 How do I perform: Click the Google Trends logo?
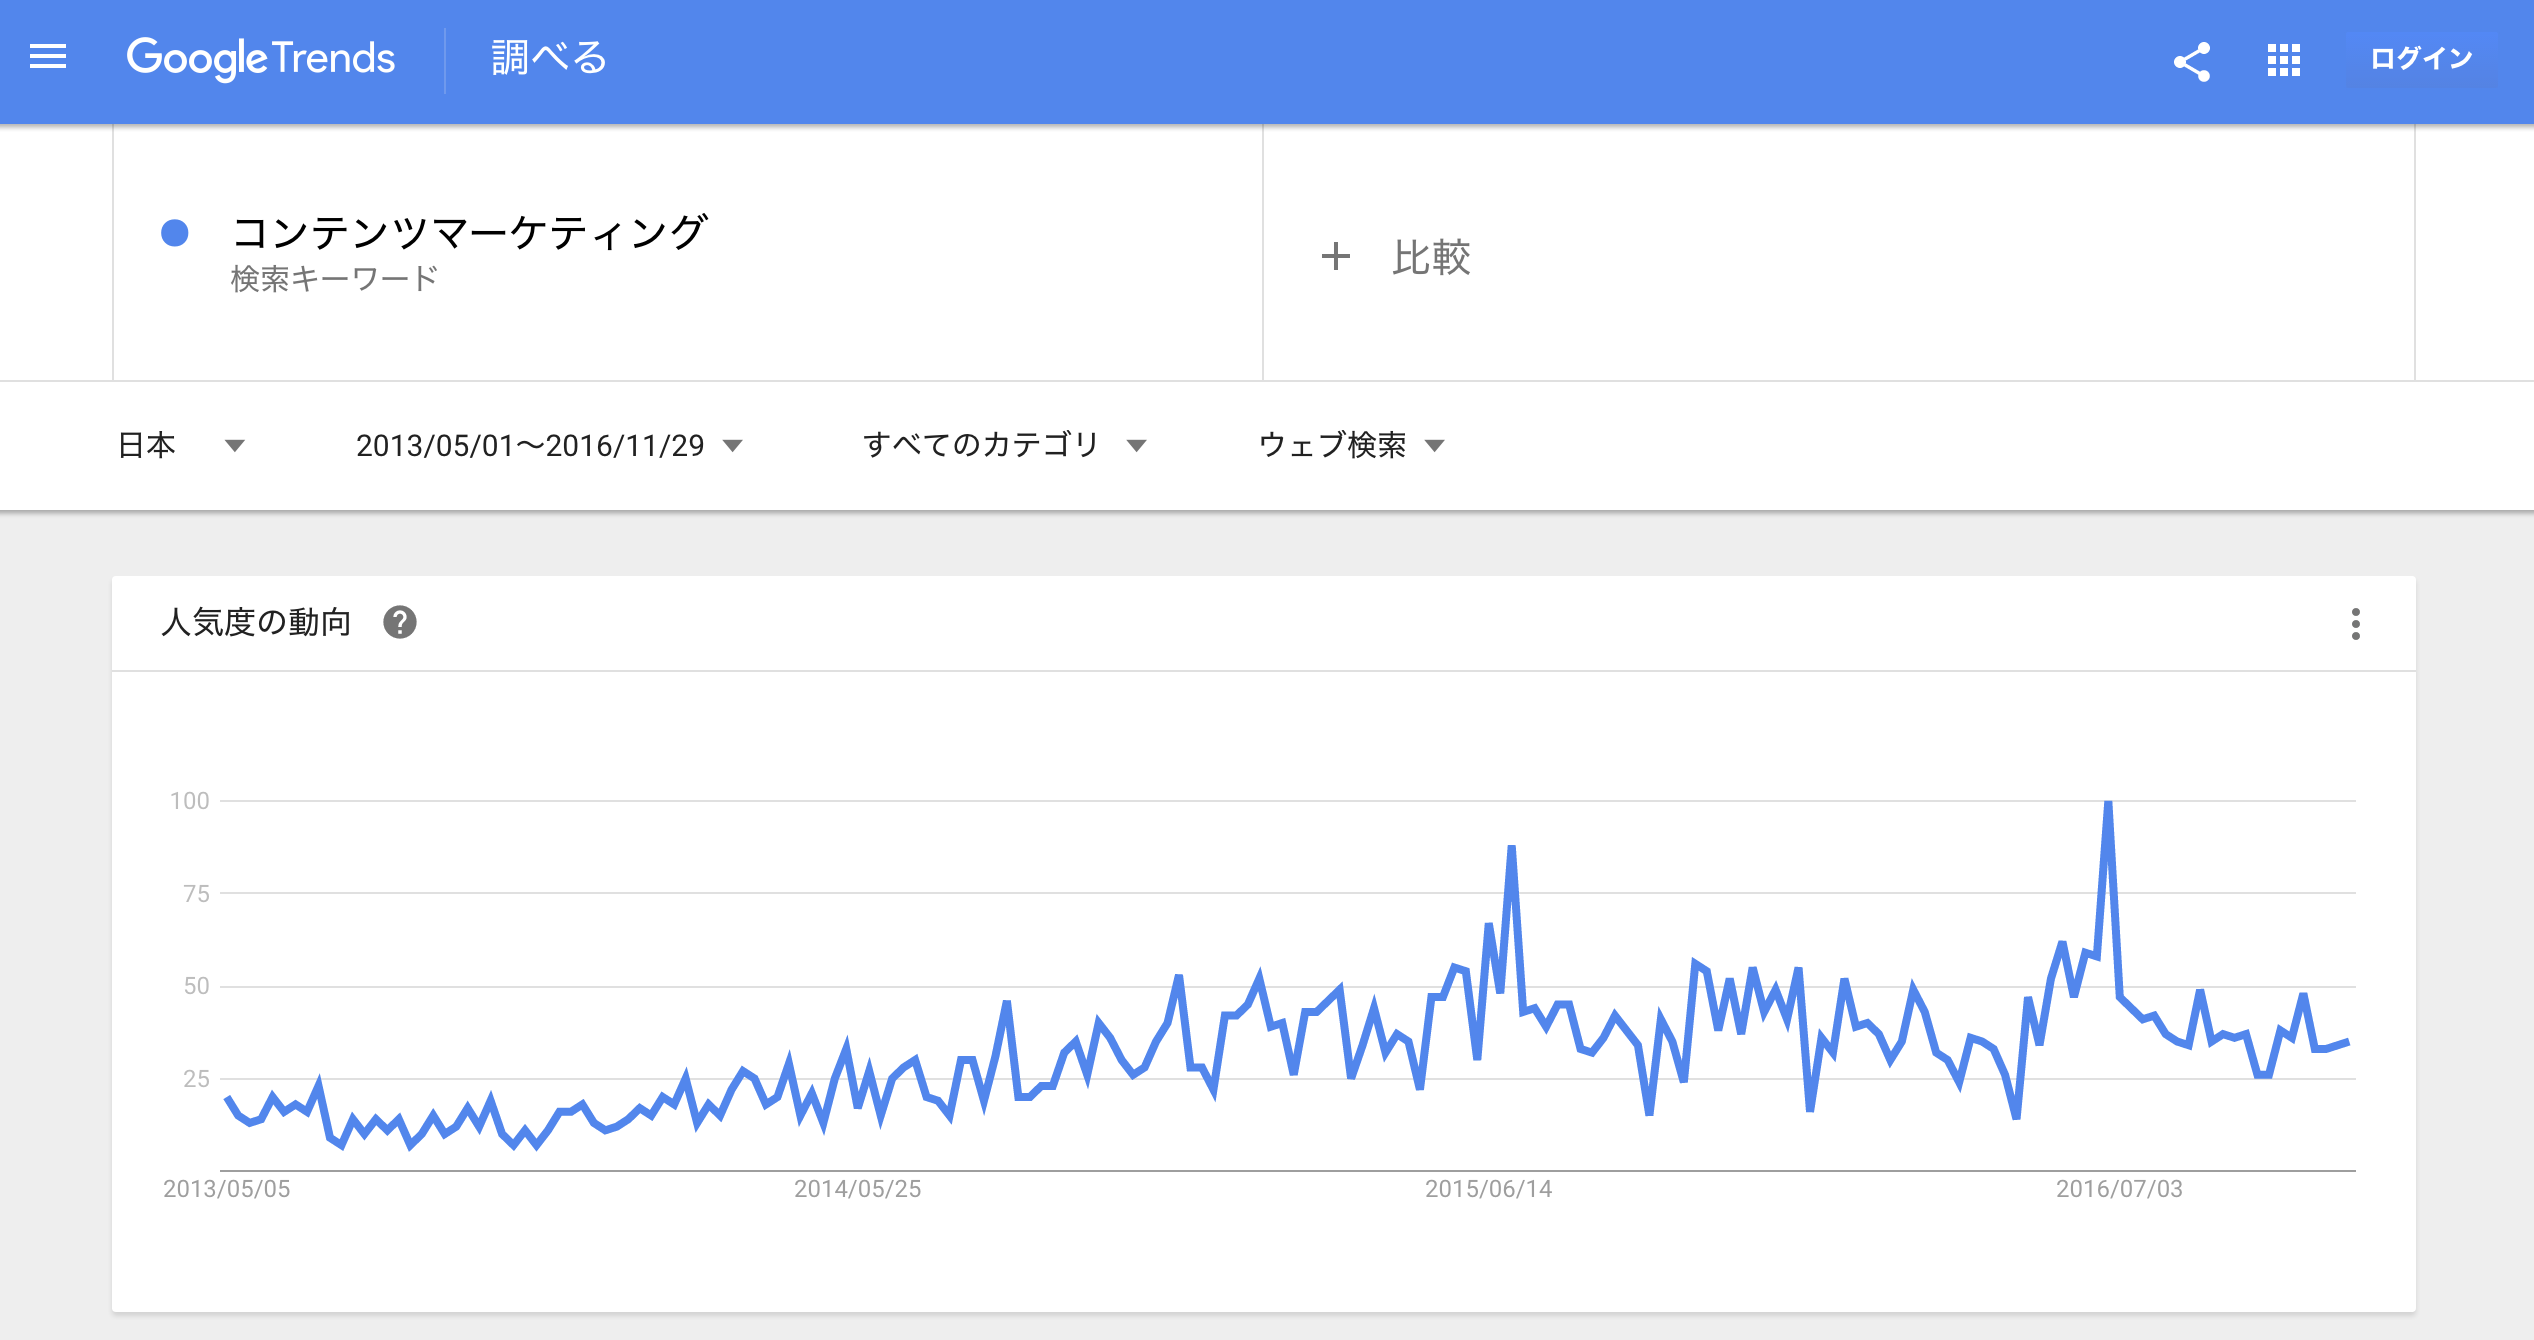261,58
